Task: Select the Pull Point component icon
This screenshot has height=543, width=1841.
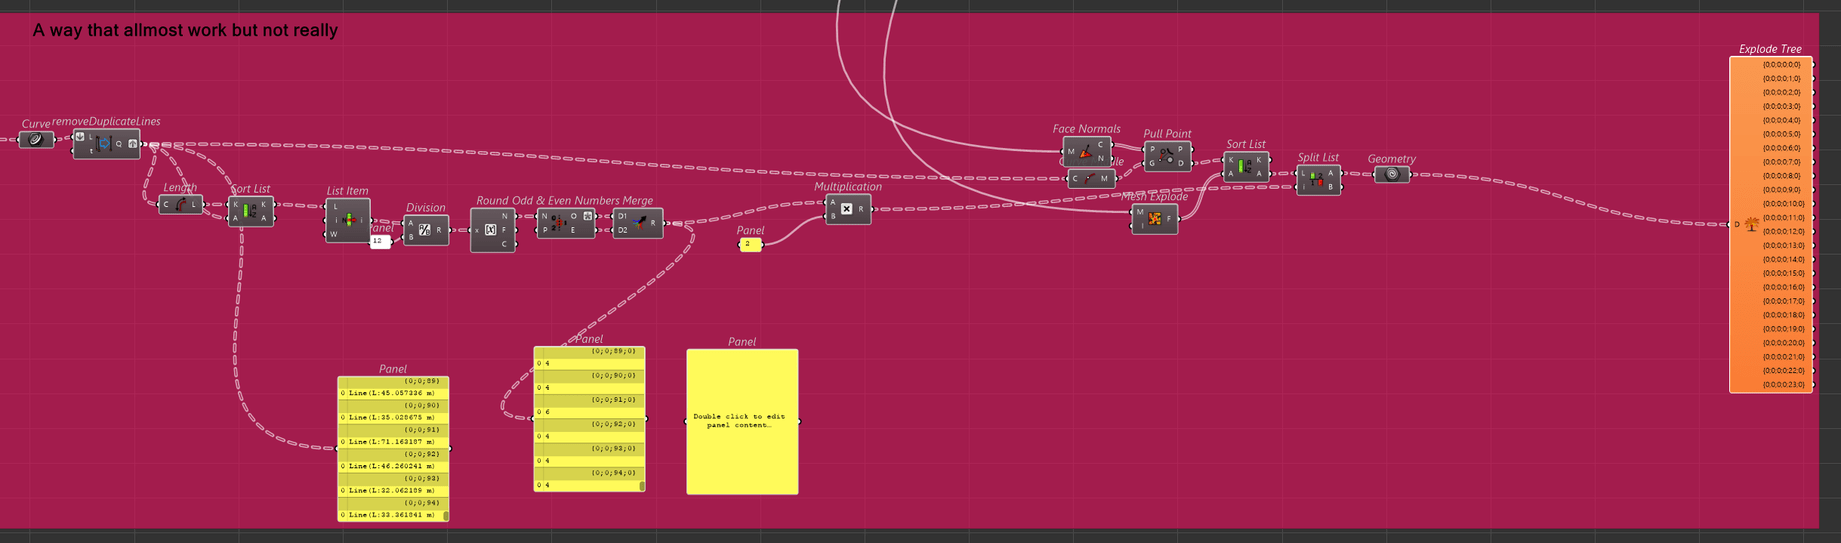Action: (x=1167, y=156)
